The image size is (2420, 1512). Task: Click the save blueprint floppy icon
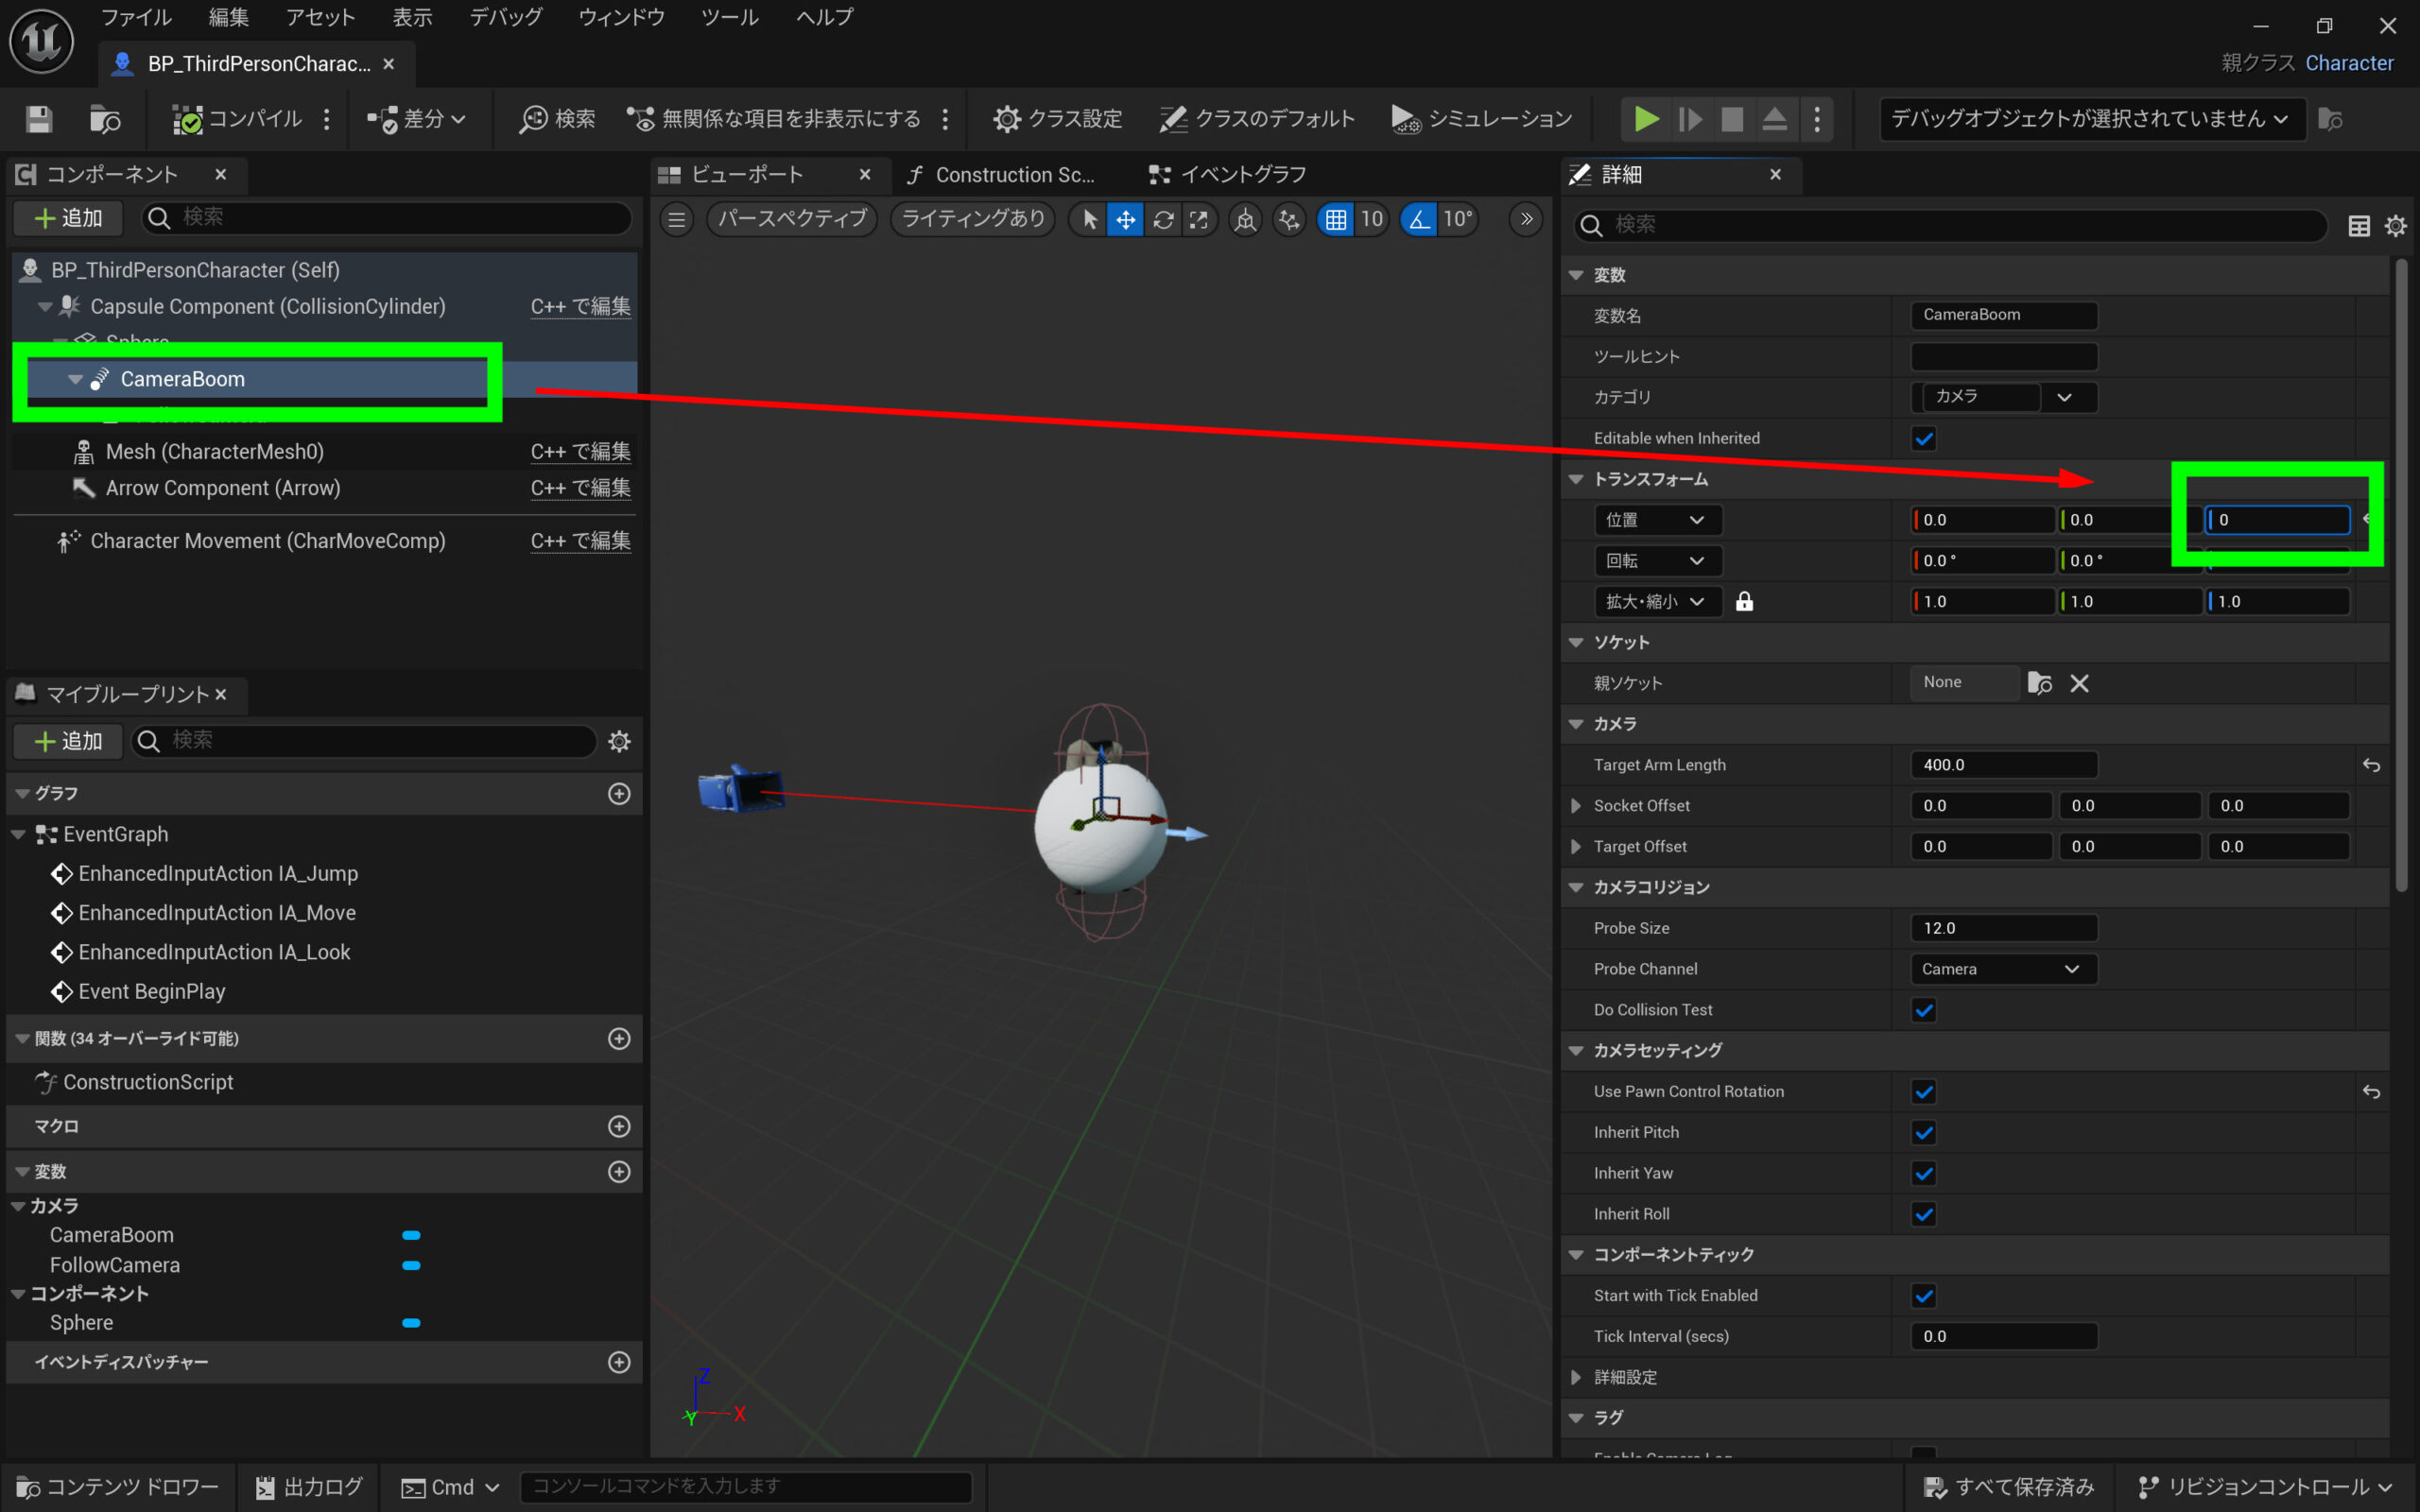[x=39, y=119]
